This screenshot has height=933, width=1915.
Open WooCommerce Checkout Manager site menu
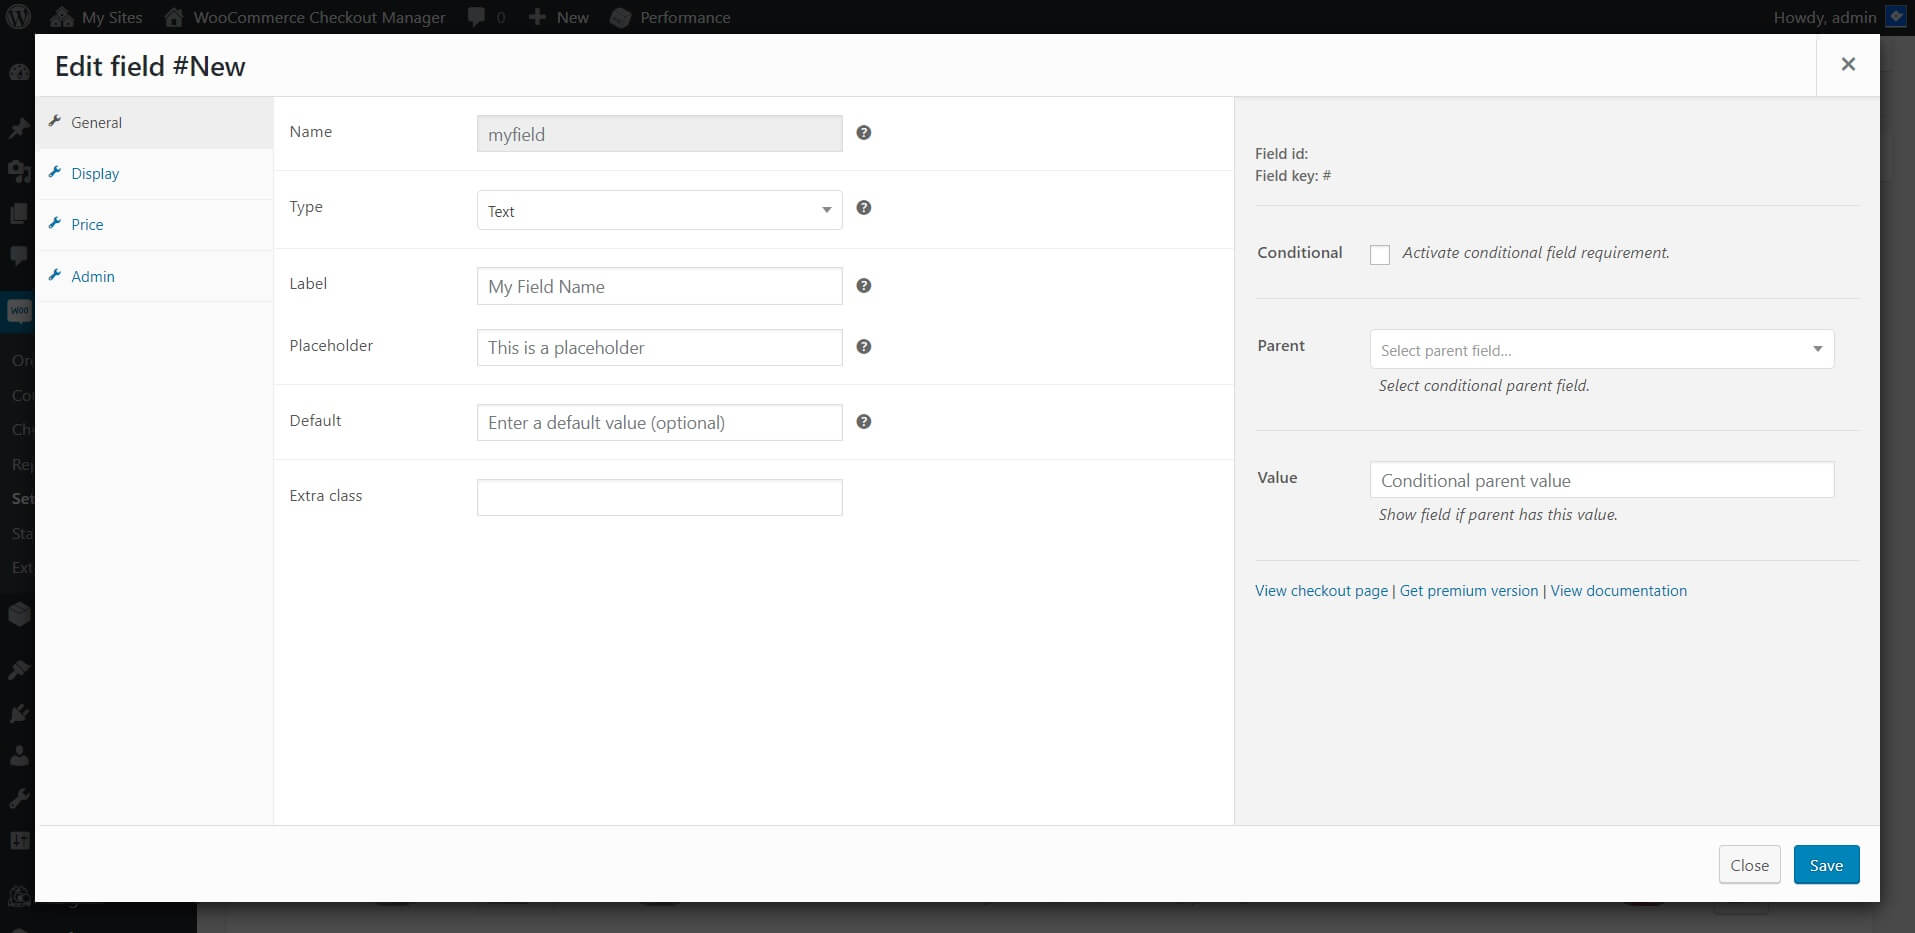(305, 17)
